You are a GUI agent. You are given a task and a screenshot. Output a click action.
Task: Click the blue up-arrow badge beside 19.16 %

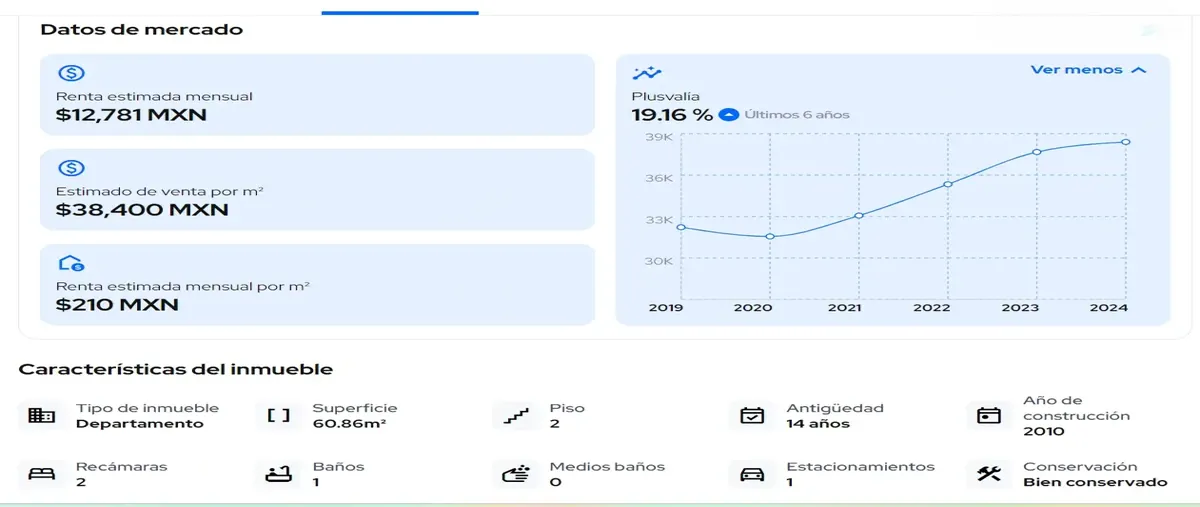729,114
